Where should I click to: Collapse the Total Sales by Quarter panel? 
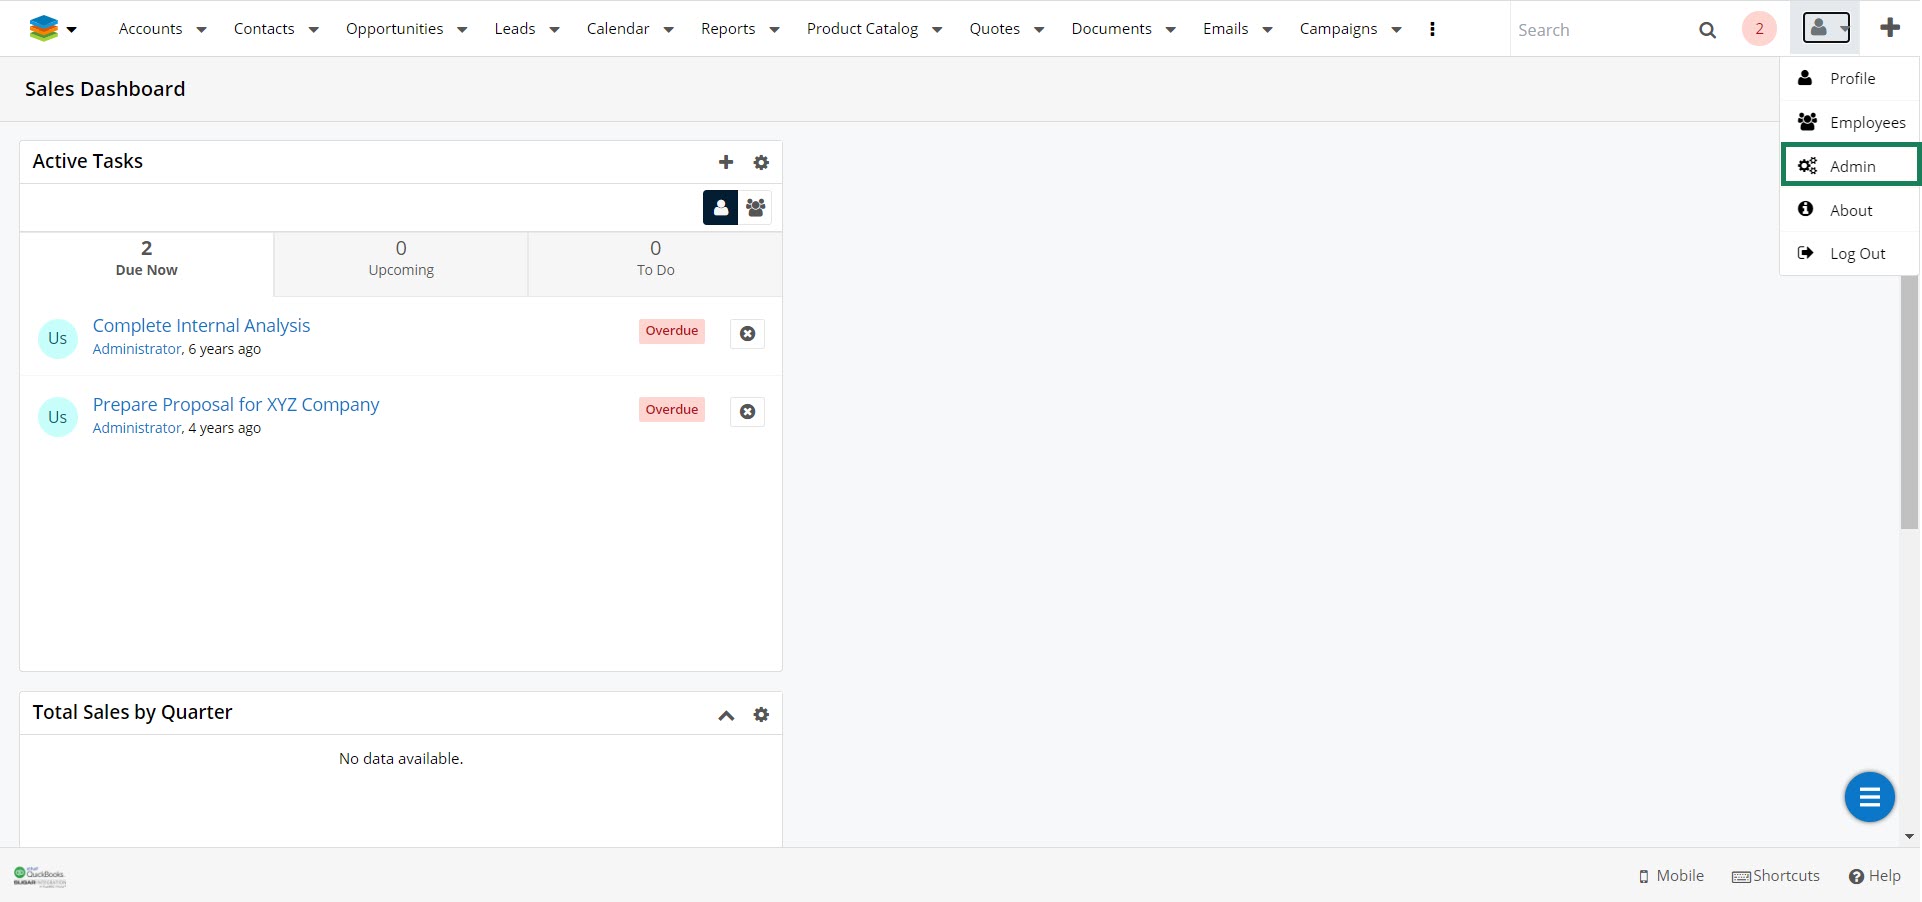[x=726, y=715]
